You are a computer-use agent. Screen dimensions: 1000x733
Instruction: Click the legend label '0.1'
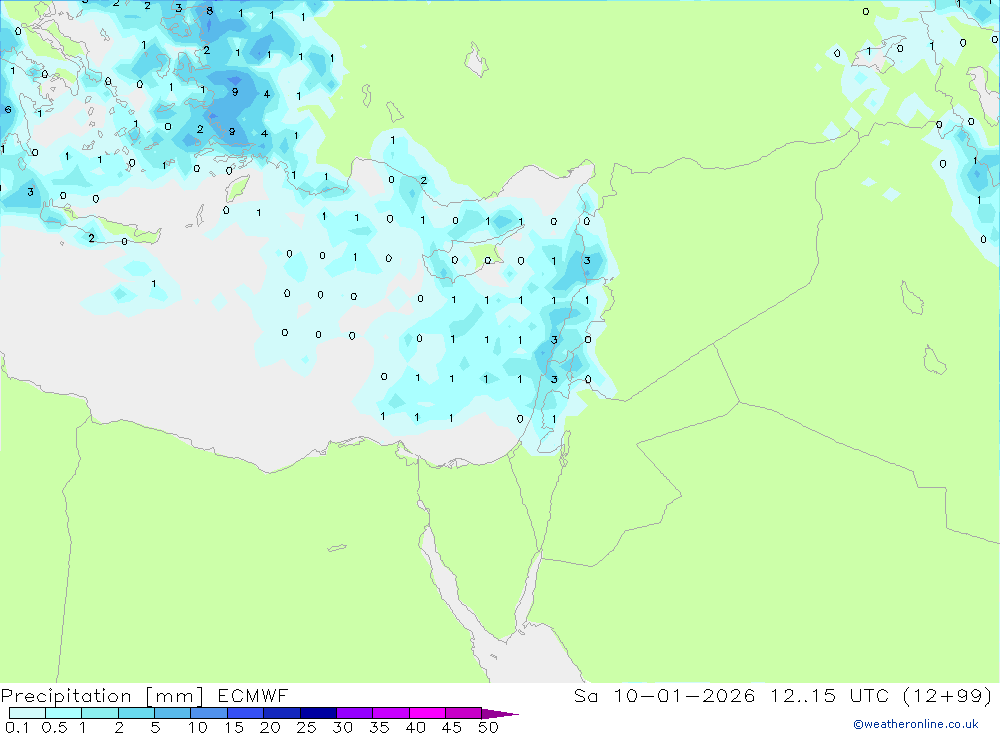(x=16, y=727)
